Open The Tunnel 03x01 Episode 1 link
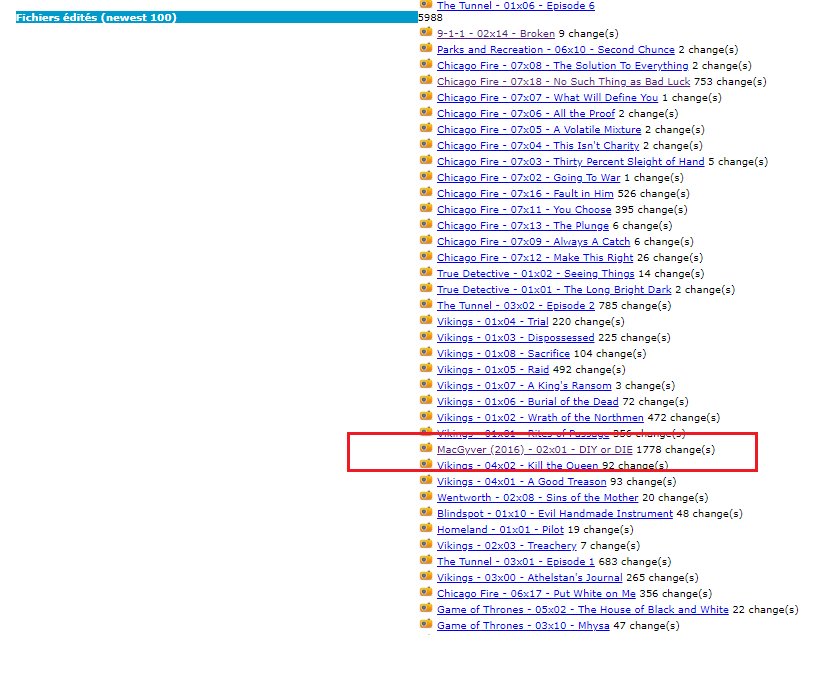The height and width of the screenshot is (690, 815). [515, 562]
